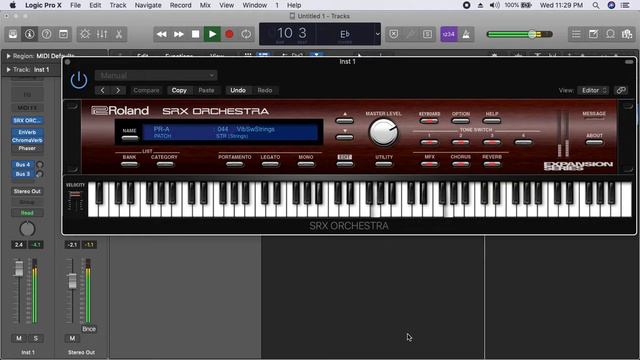
Task: Open the CATEGORY list button
Action: pos(164,164)
